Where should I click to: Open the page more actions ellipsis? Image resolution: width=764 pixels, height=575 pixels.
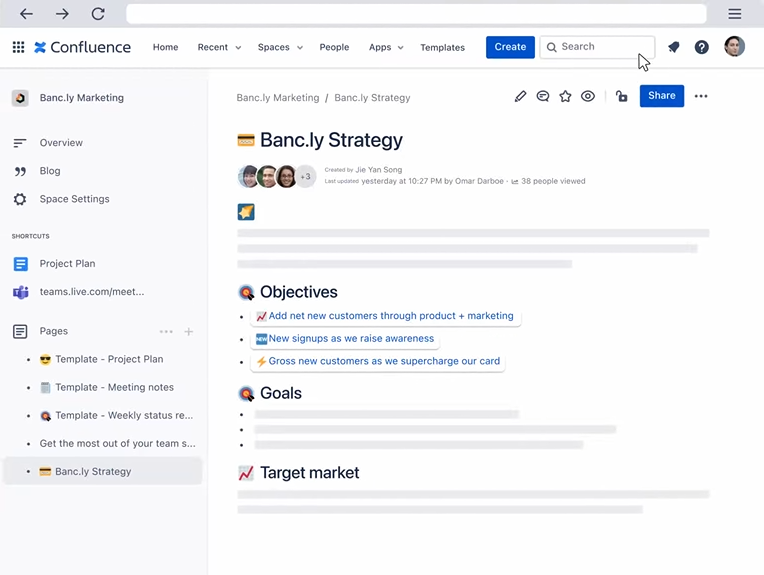(x=701, y=96)
